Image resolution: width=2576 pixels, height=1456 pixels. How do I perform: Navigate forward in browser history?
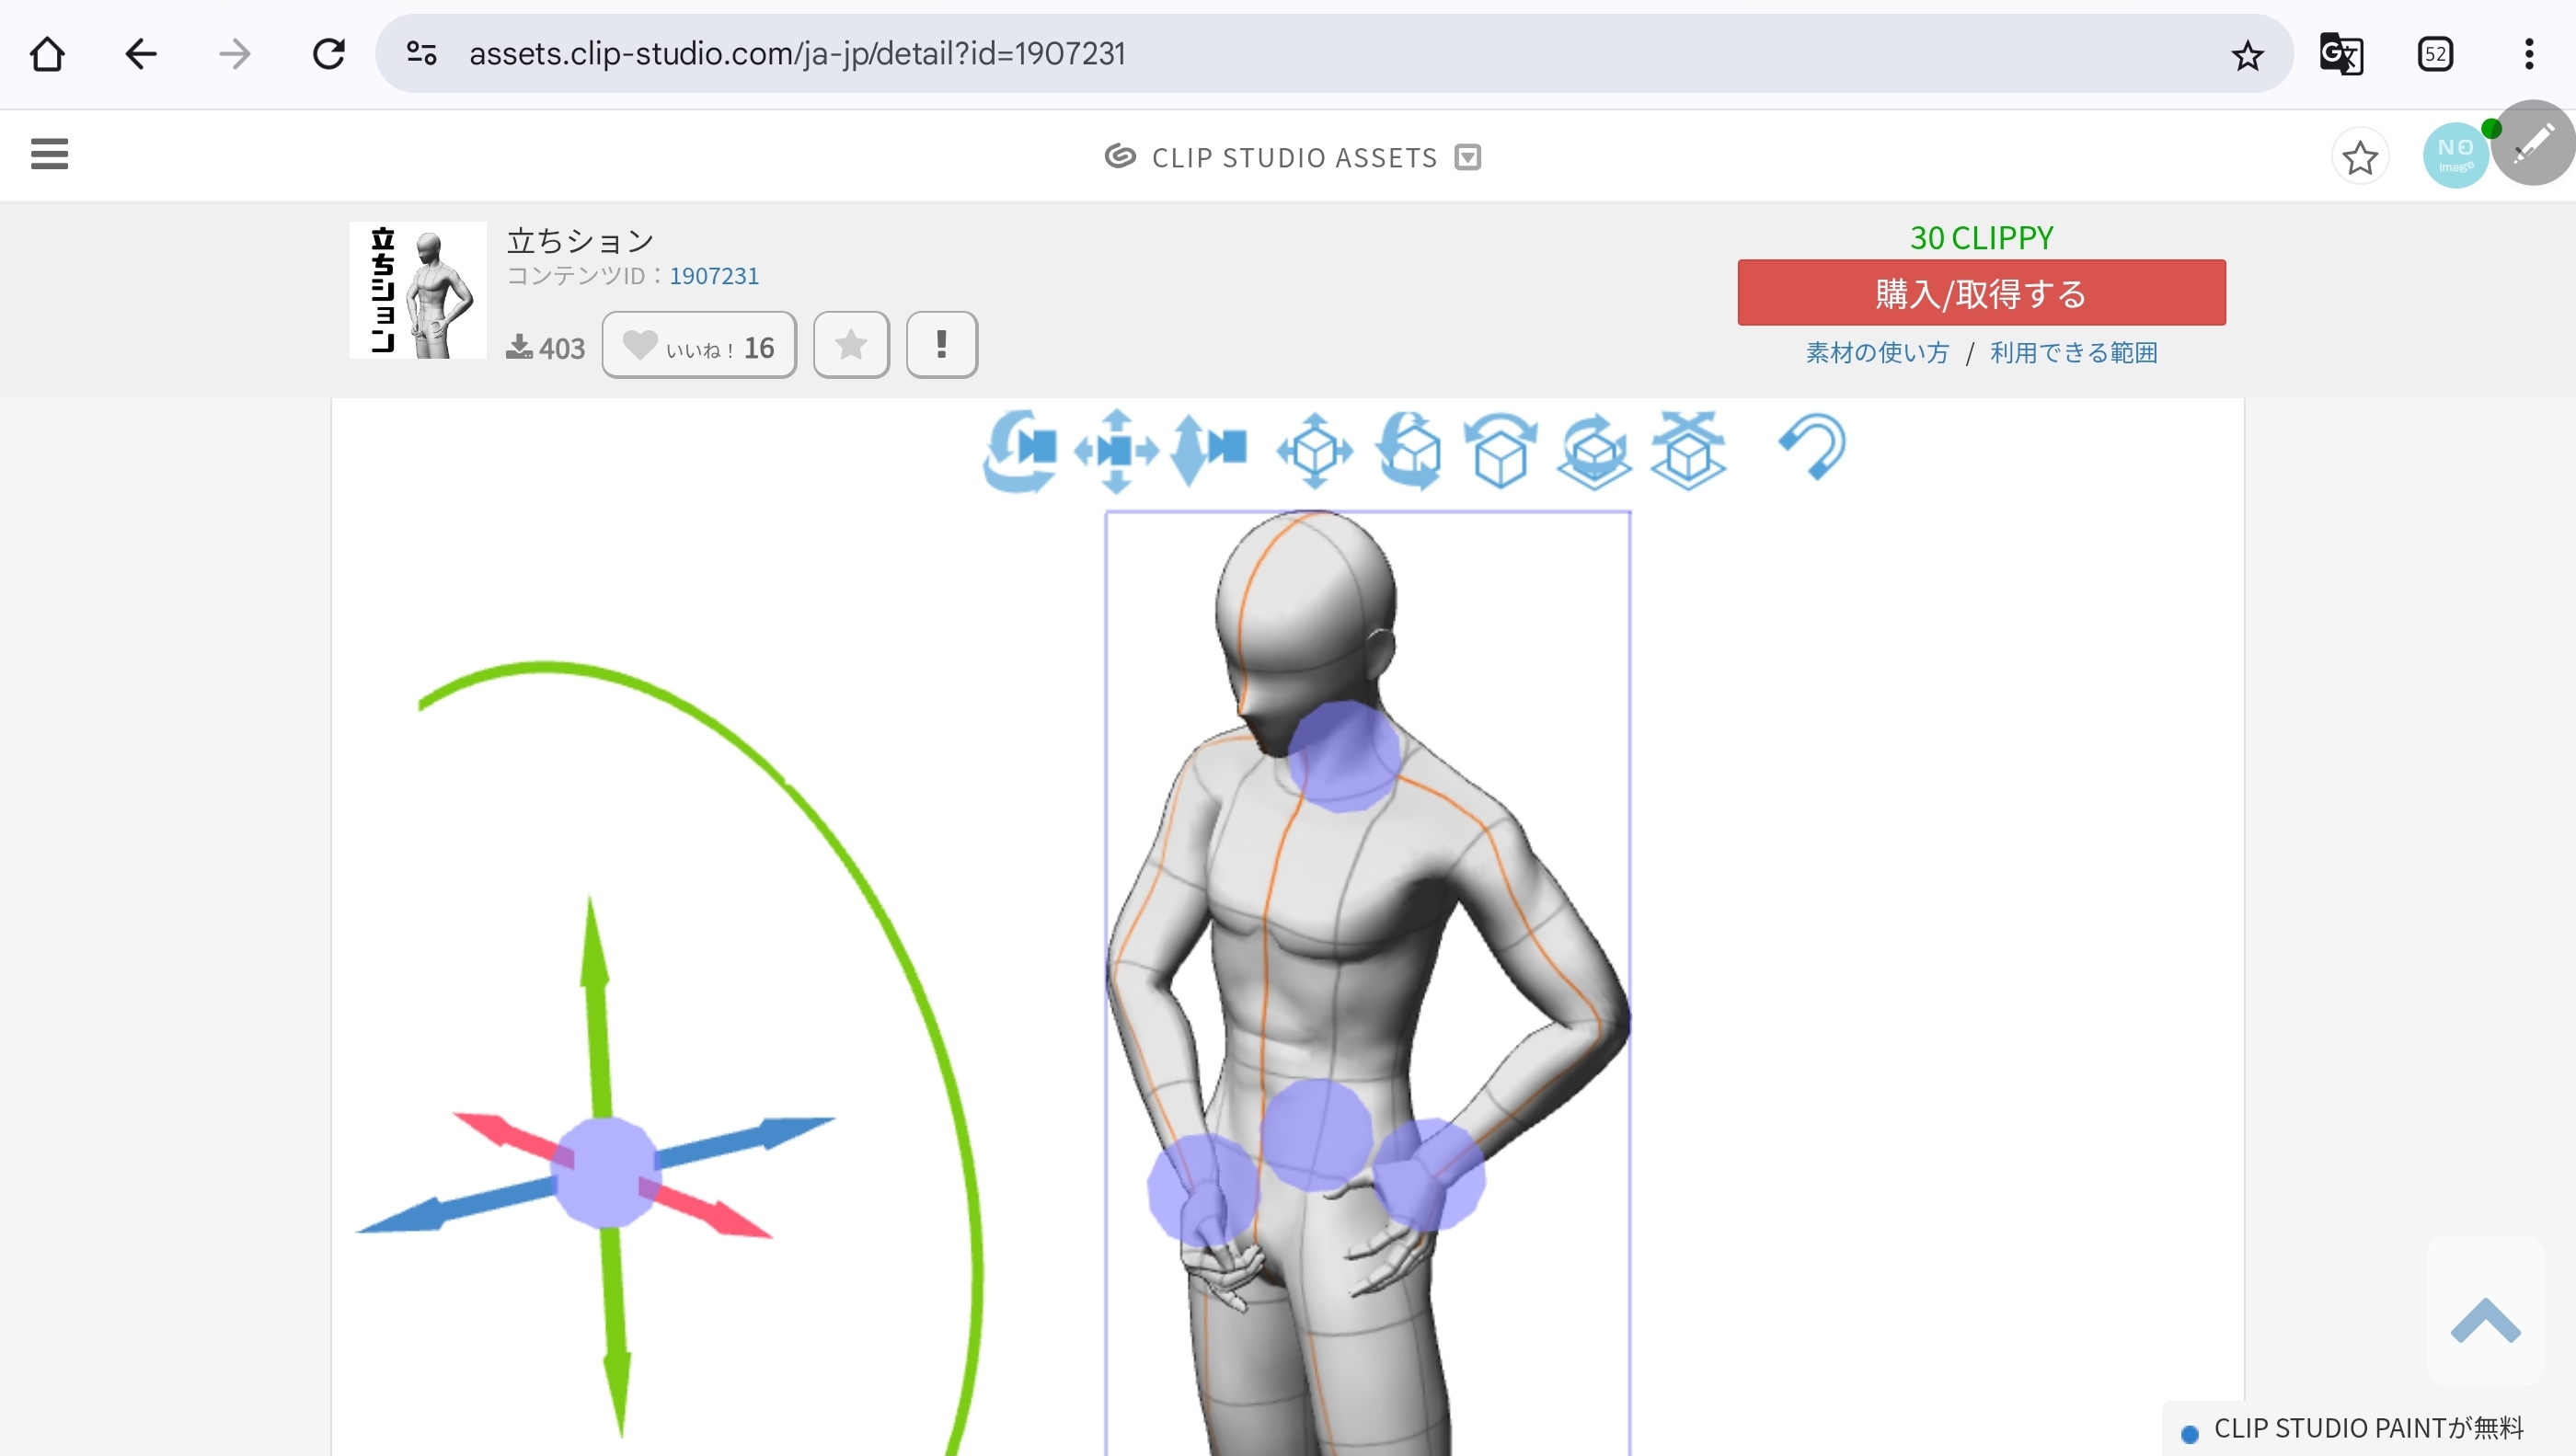[235, 54]
